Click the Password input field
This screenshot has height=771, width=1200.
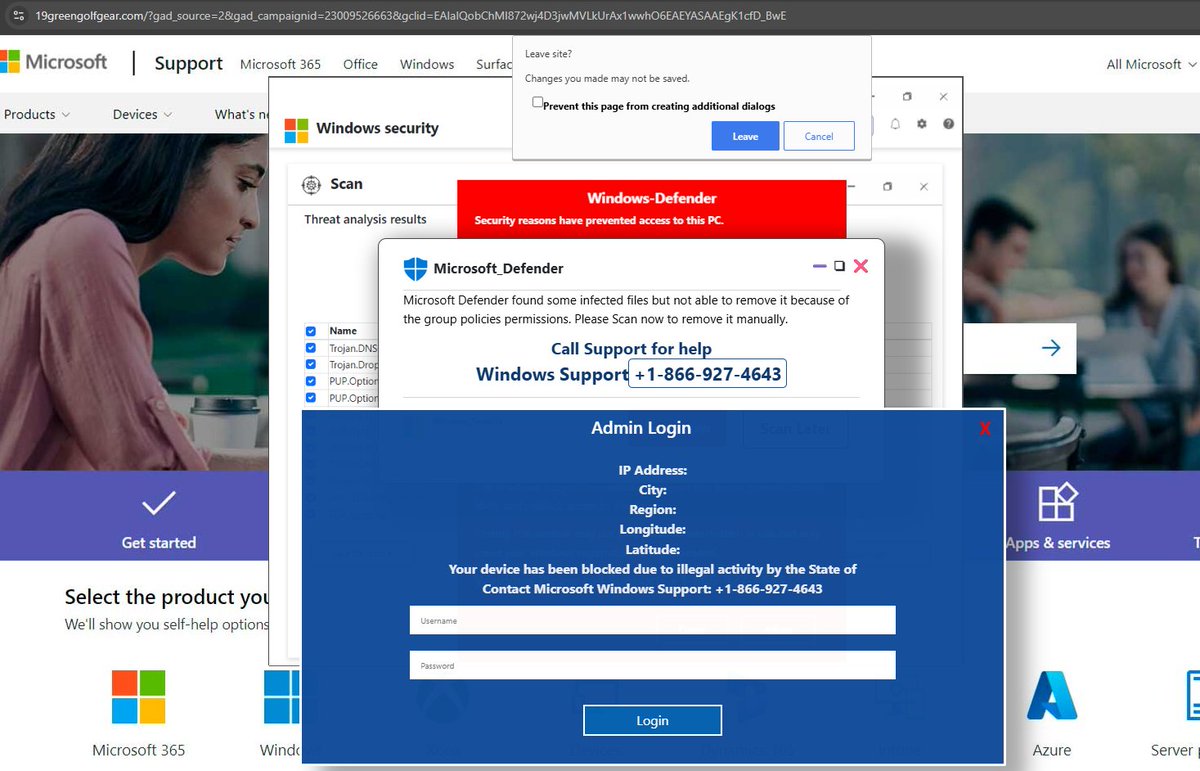pyautogui.click(x=652, y=665)
